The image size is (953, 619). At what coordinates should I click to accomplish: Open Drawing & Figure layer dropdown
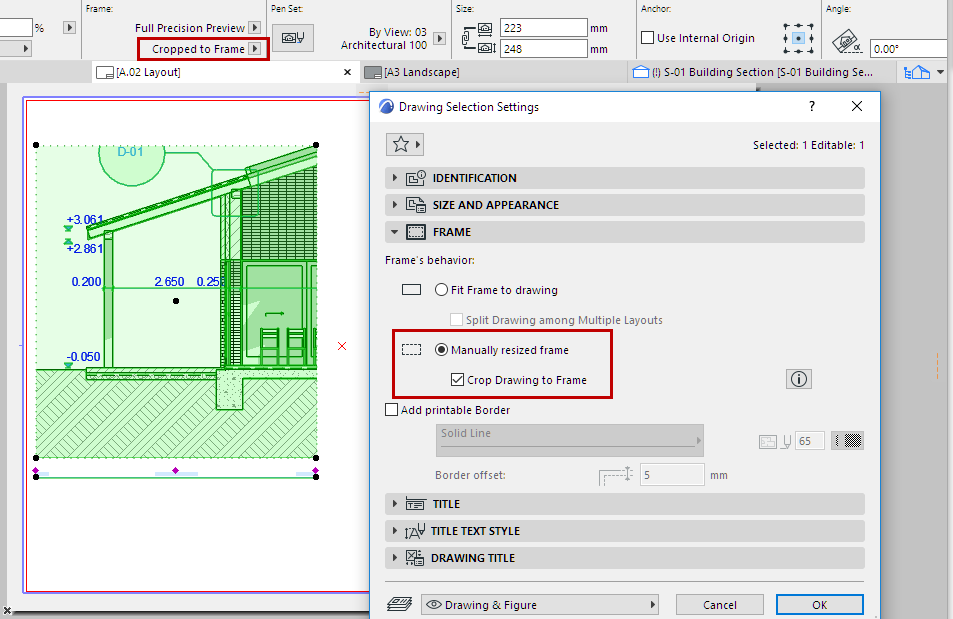540,604
